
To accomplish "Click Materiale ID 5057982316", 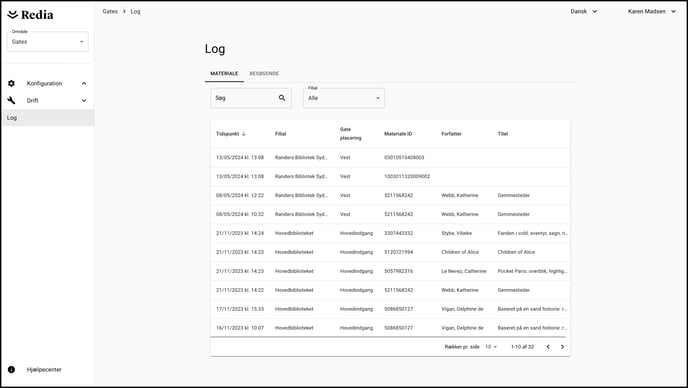I will pyautogui.click(x=398, y=271).
